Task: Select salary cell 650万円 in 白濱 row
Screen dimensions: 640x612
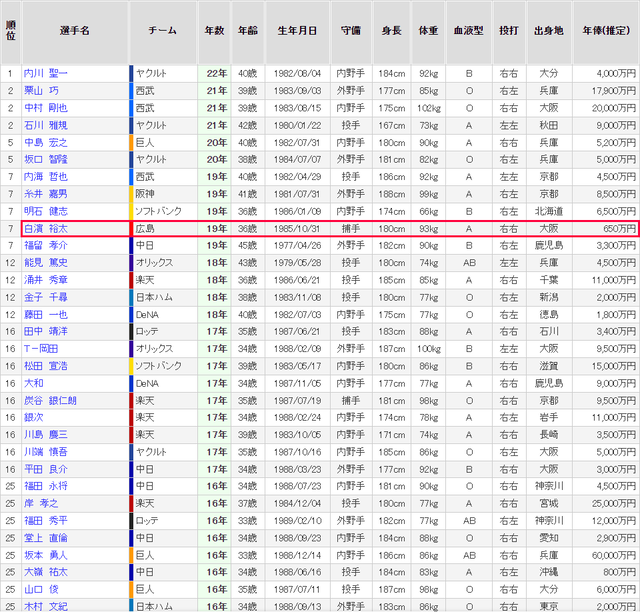Action: tap(606, 229)
